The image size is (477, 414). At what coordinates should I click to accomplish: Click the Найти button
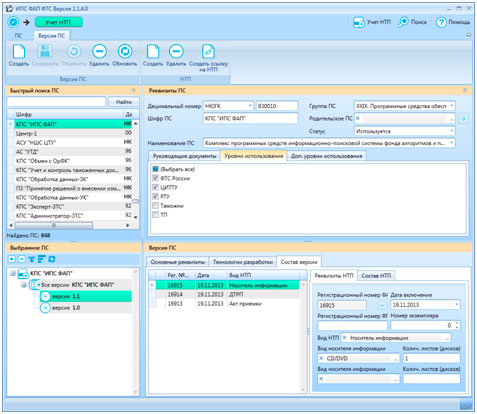(x=124, y=102)
